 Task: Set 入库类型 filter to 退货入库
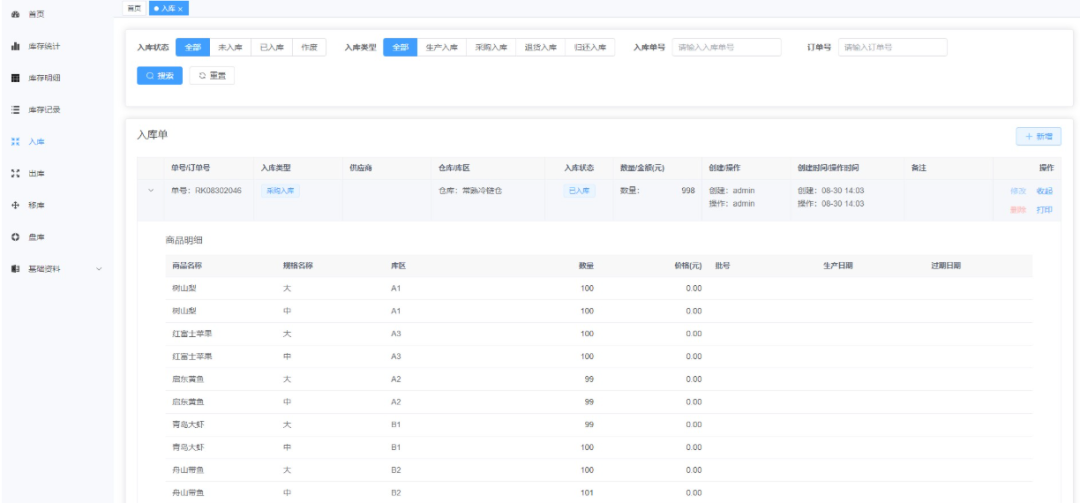pyautogui.click(x=541, y=48)
